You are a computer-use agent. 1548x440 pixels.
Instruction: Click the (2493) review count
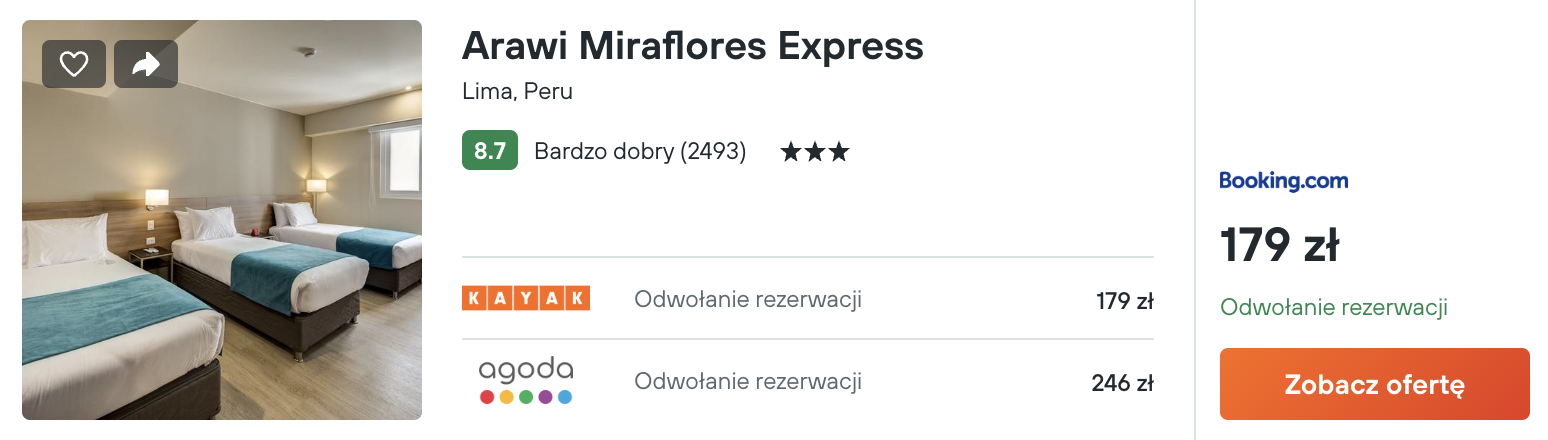[x=713, y=152]
